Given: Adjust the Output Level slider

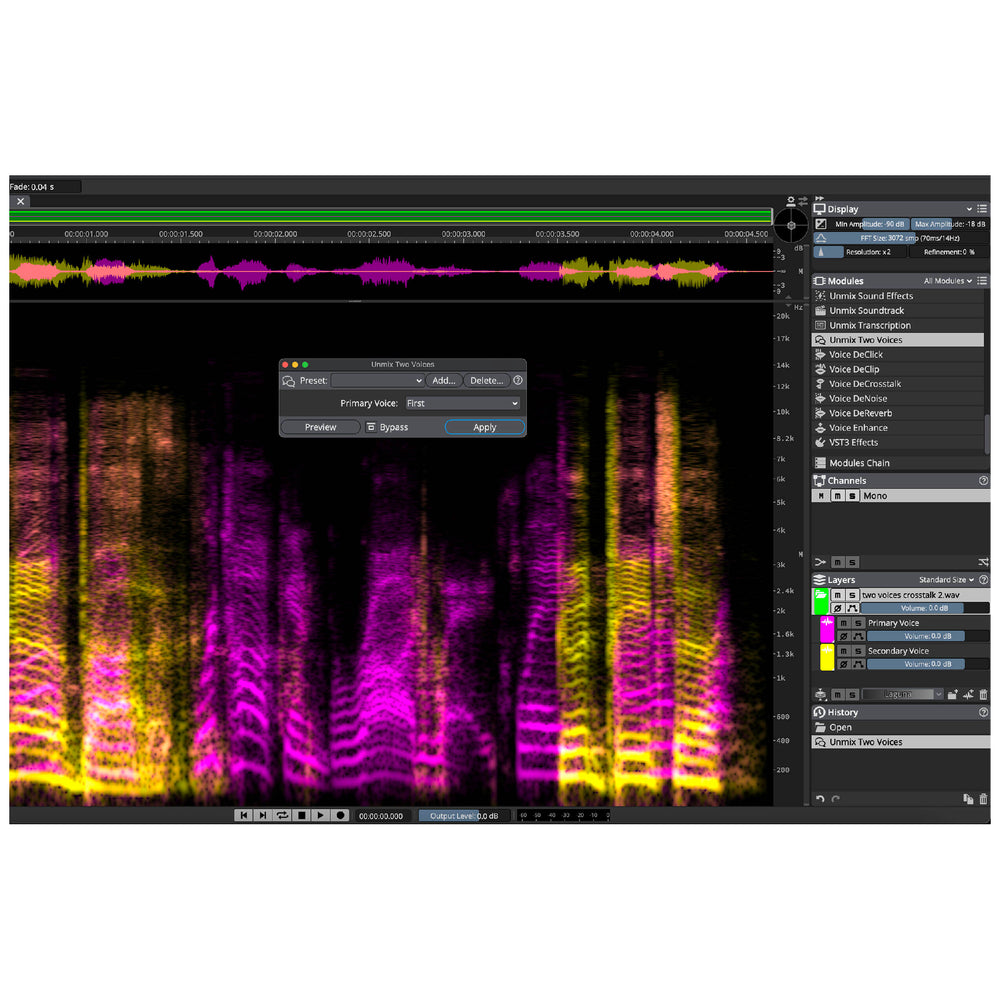Looking at the screenshot, I should pos(464,816).
